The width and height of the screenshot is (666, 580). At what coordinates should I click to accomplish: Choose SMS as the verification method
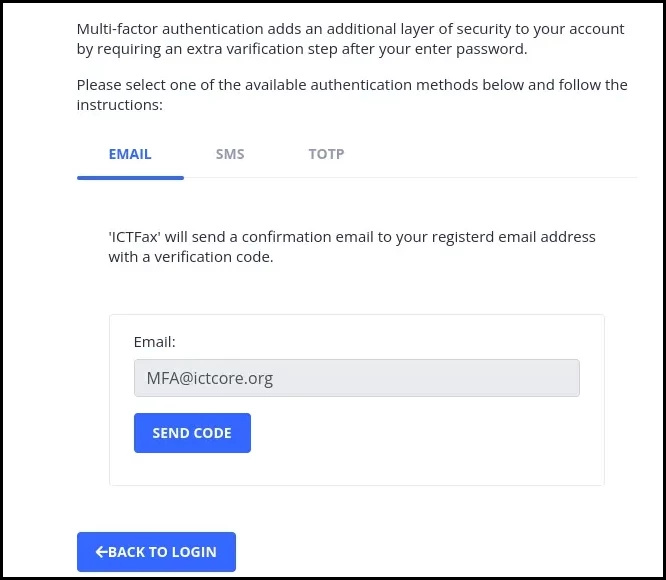(x=230, y=154)
